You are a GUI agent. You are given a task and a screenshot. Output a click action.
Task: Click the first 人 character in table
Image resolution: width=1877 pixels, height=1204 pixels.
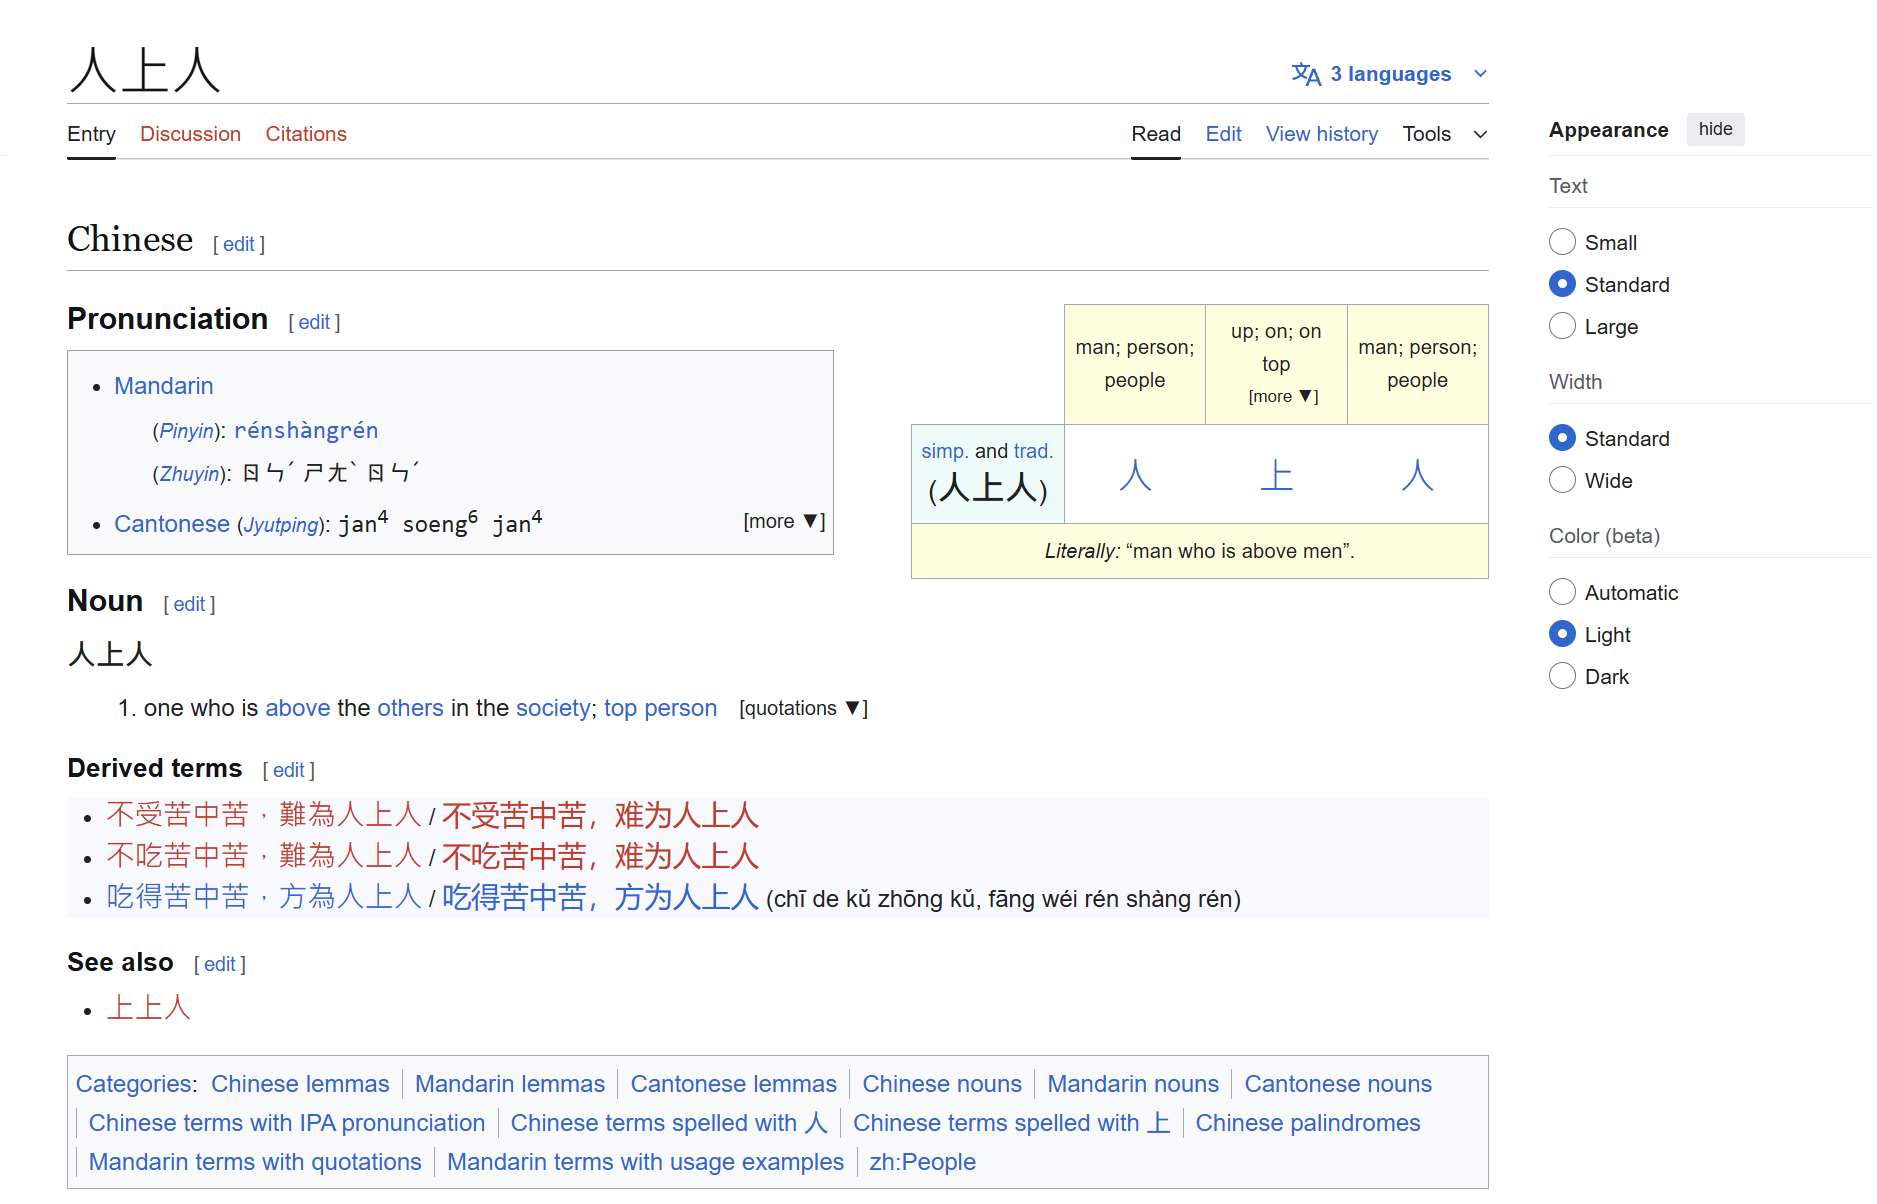(x=1135, y=474)
